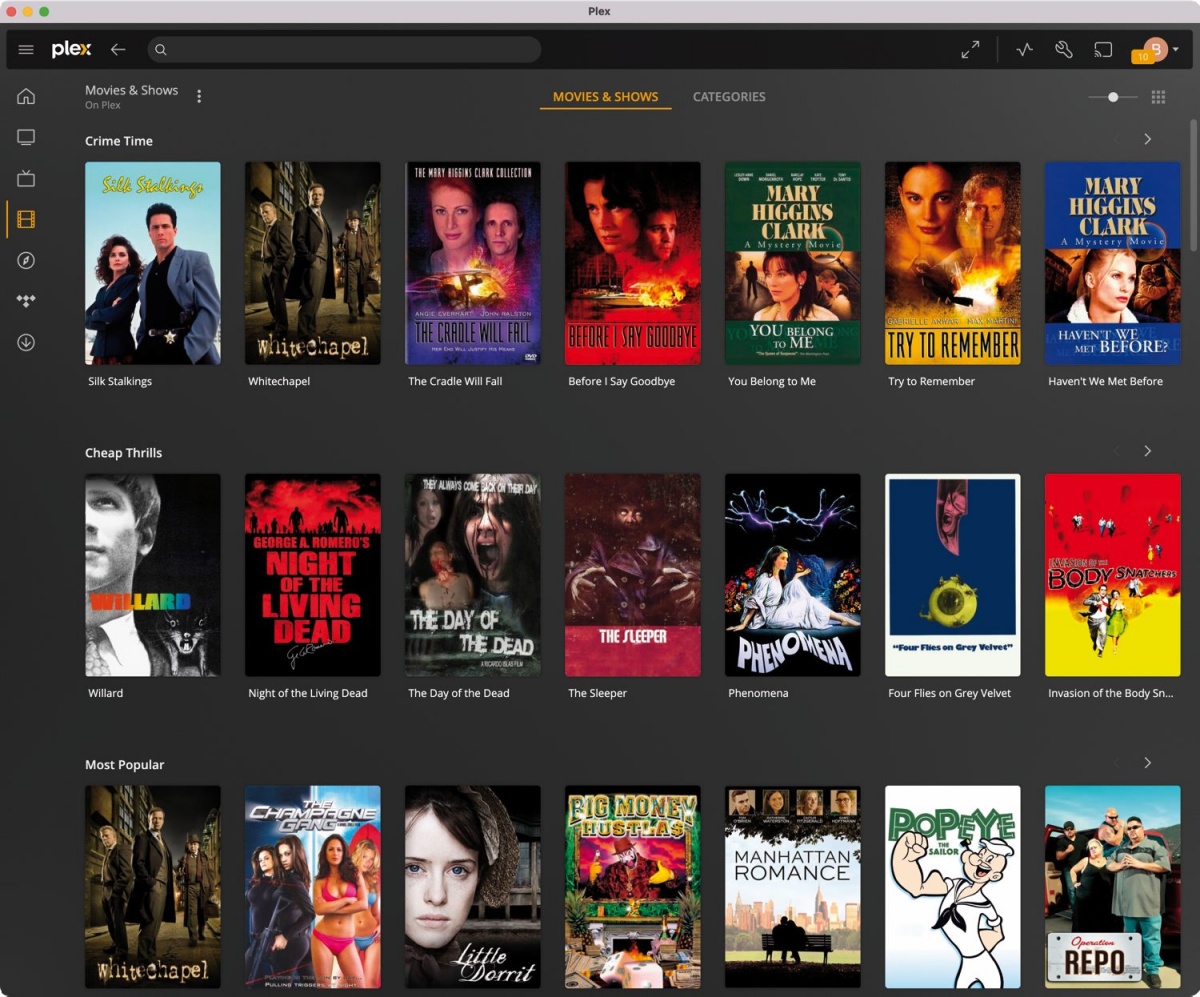Image resolution: width=1200 pixels, height=997 pixels.
Task: Switch to the MOVIES & SHOWS tab
Action: (605, 97)
